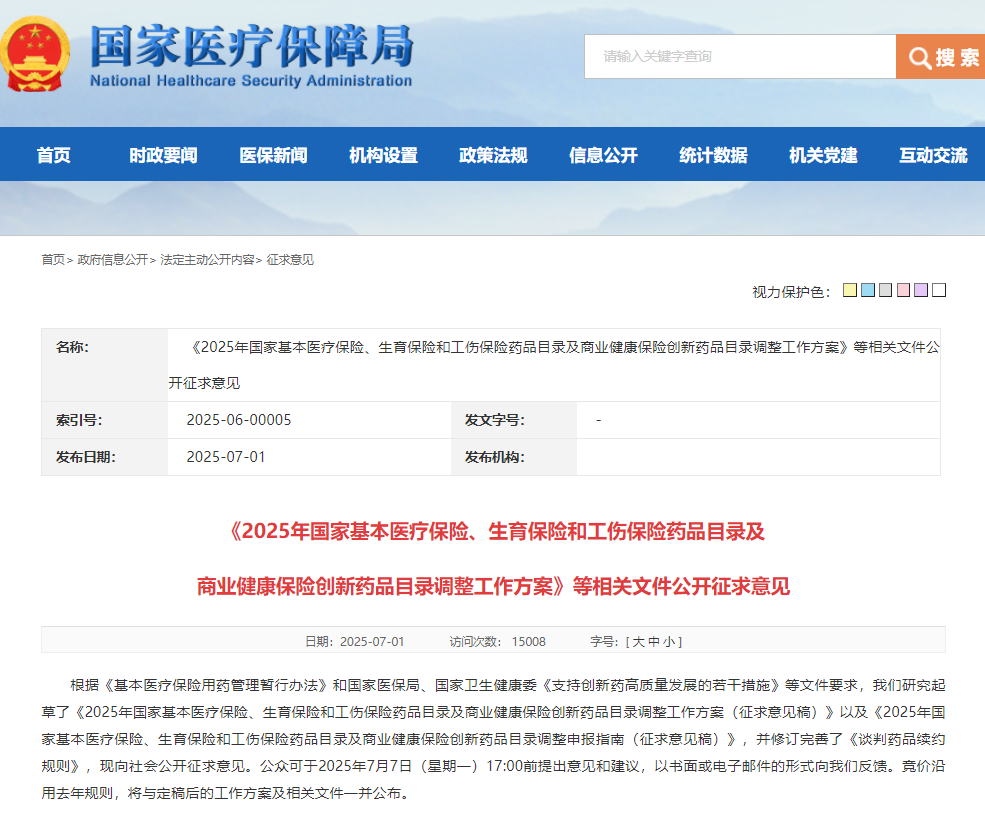
Task: Click the national emblem logo
Action: point(36,53)
